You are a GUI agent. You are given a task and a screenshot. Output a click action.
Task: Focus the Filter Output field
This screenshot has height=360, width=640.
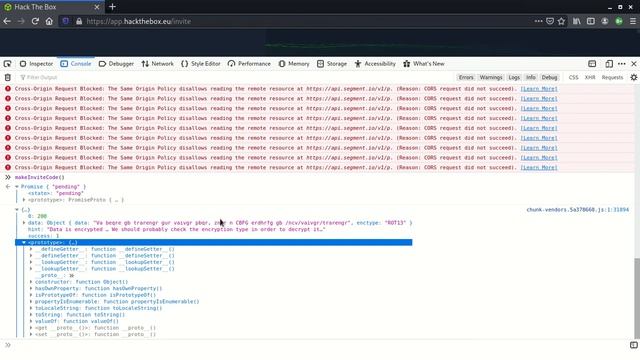237,77
